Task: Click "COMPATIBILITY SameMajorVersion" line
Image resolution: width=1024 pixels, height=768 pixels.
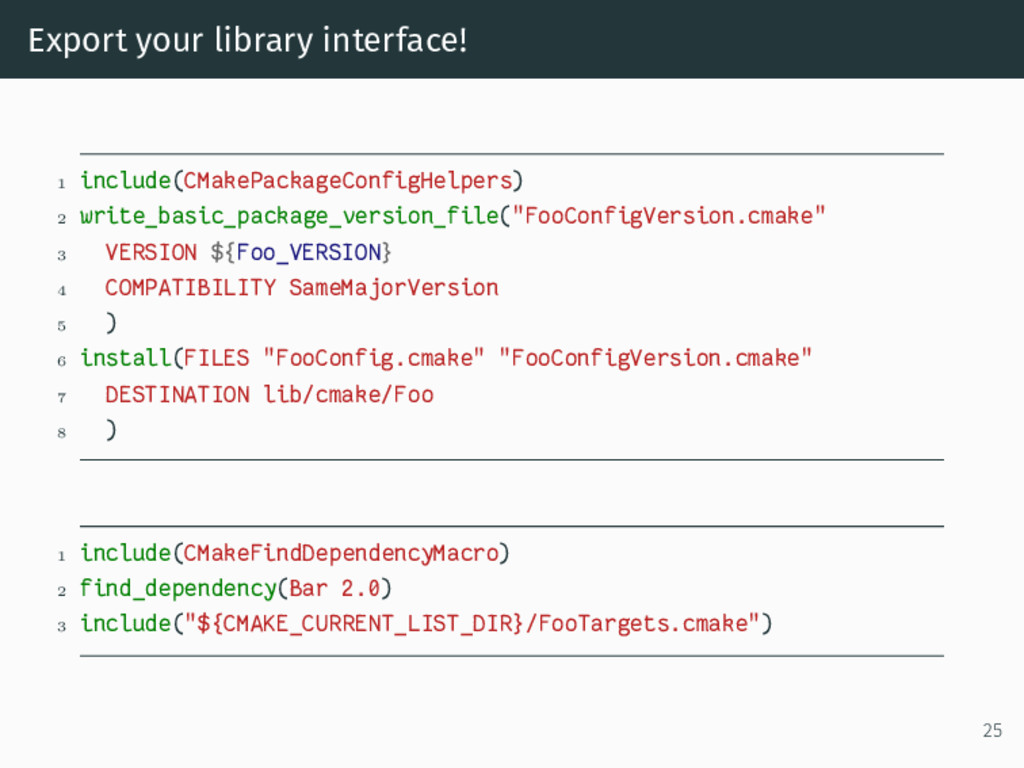Action: click(x=302, y=288)
